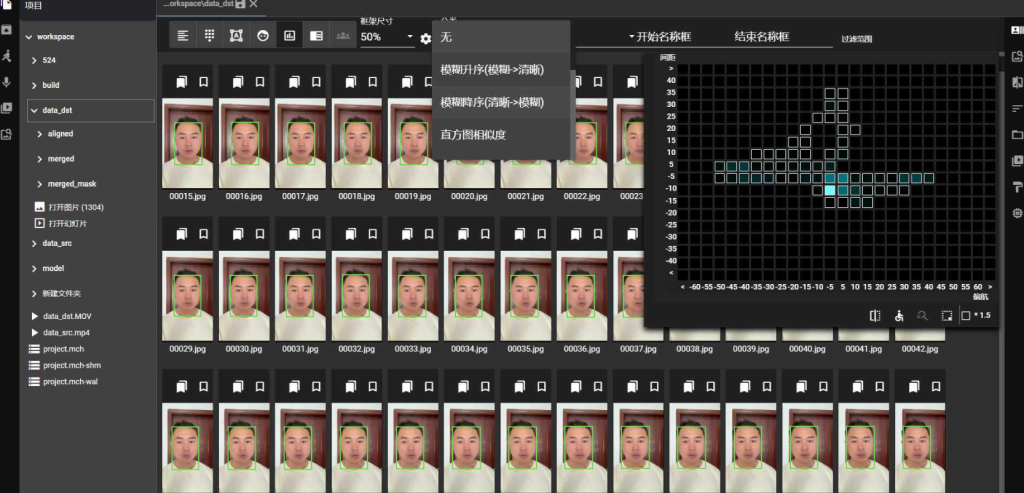Select the dotted grid view icon
1024x493 pixels.
[210, 36]
